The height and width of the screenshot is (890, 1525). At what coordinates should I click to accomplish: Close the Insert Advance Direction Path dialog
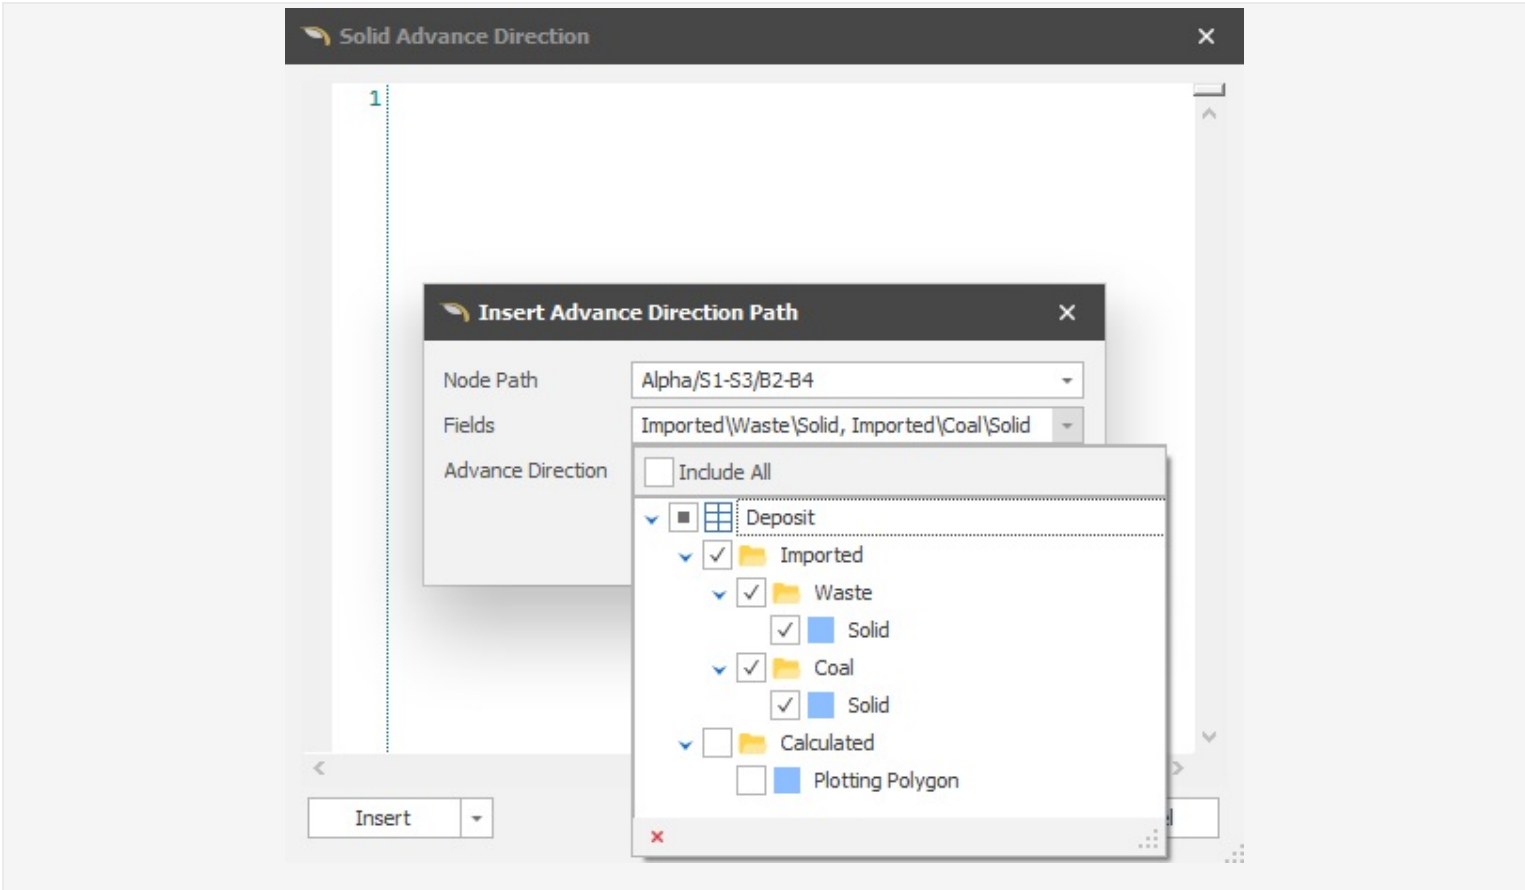(1067, 312)
